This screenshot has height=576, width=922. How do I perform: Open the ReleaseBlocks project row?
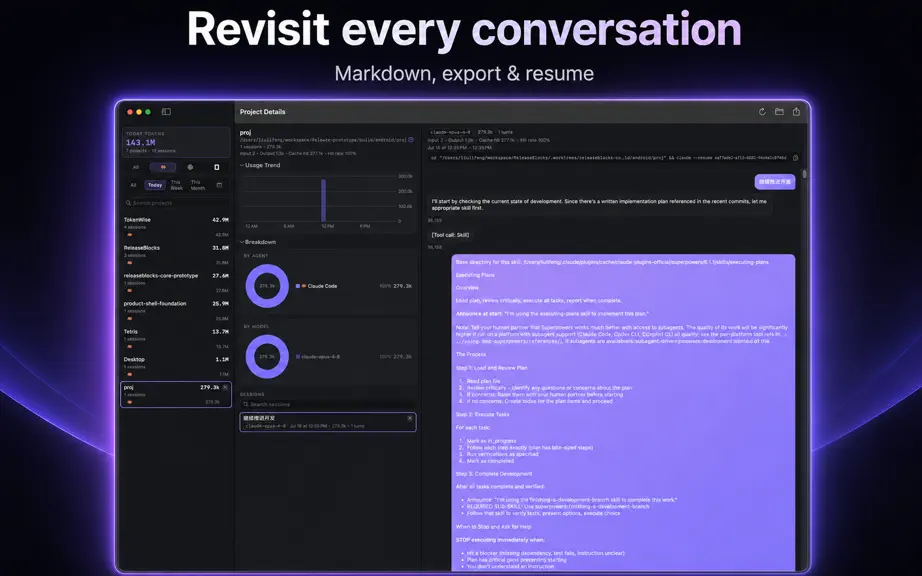coord(176,255)
